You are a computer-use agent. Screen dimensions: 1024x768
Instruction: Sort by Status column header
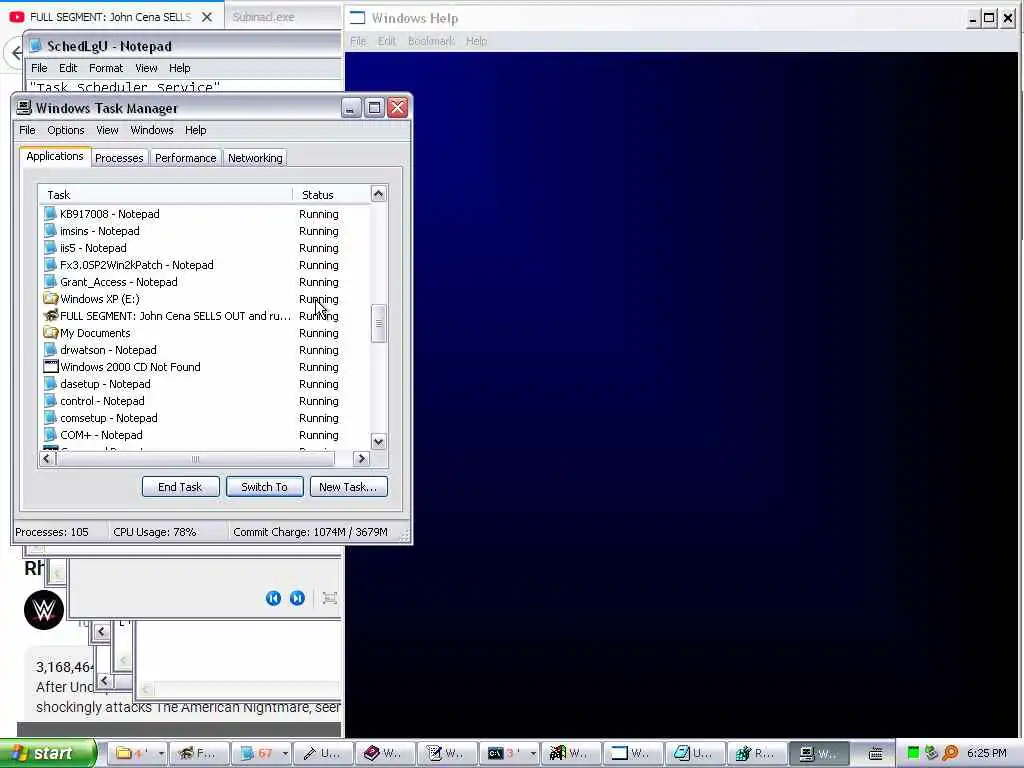coord(331,195)
